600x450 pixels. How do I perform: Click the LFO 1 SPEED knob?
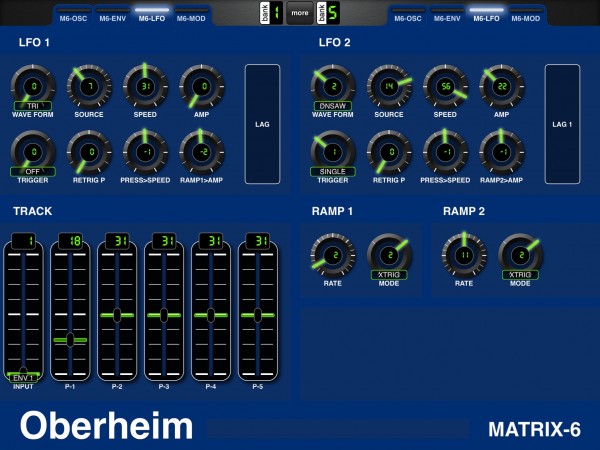pos(145,86)
